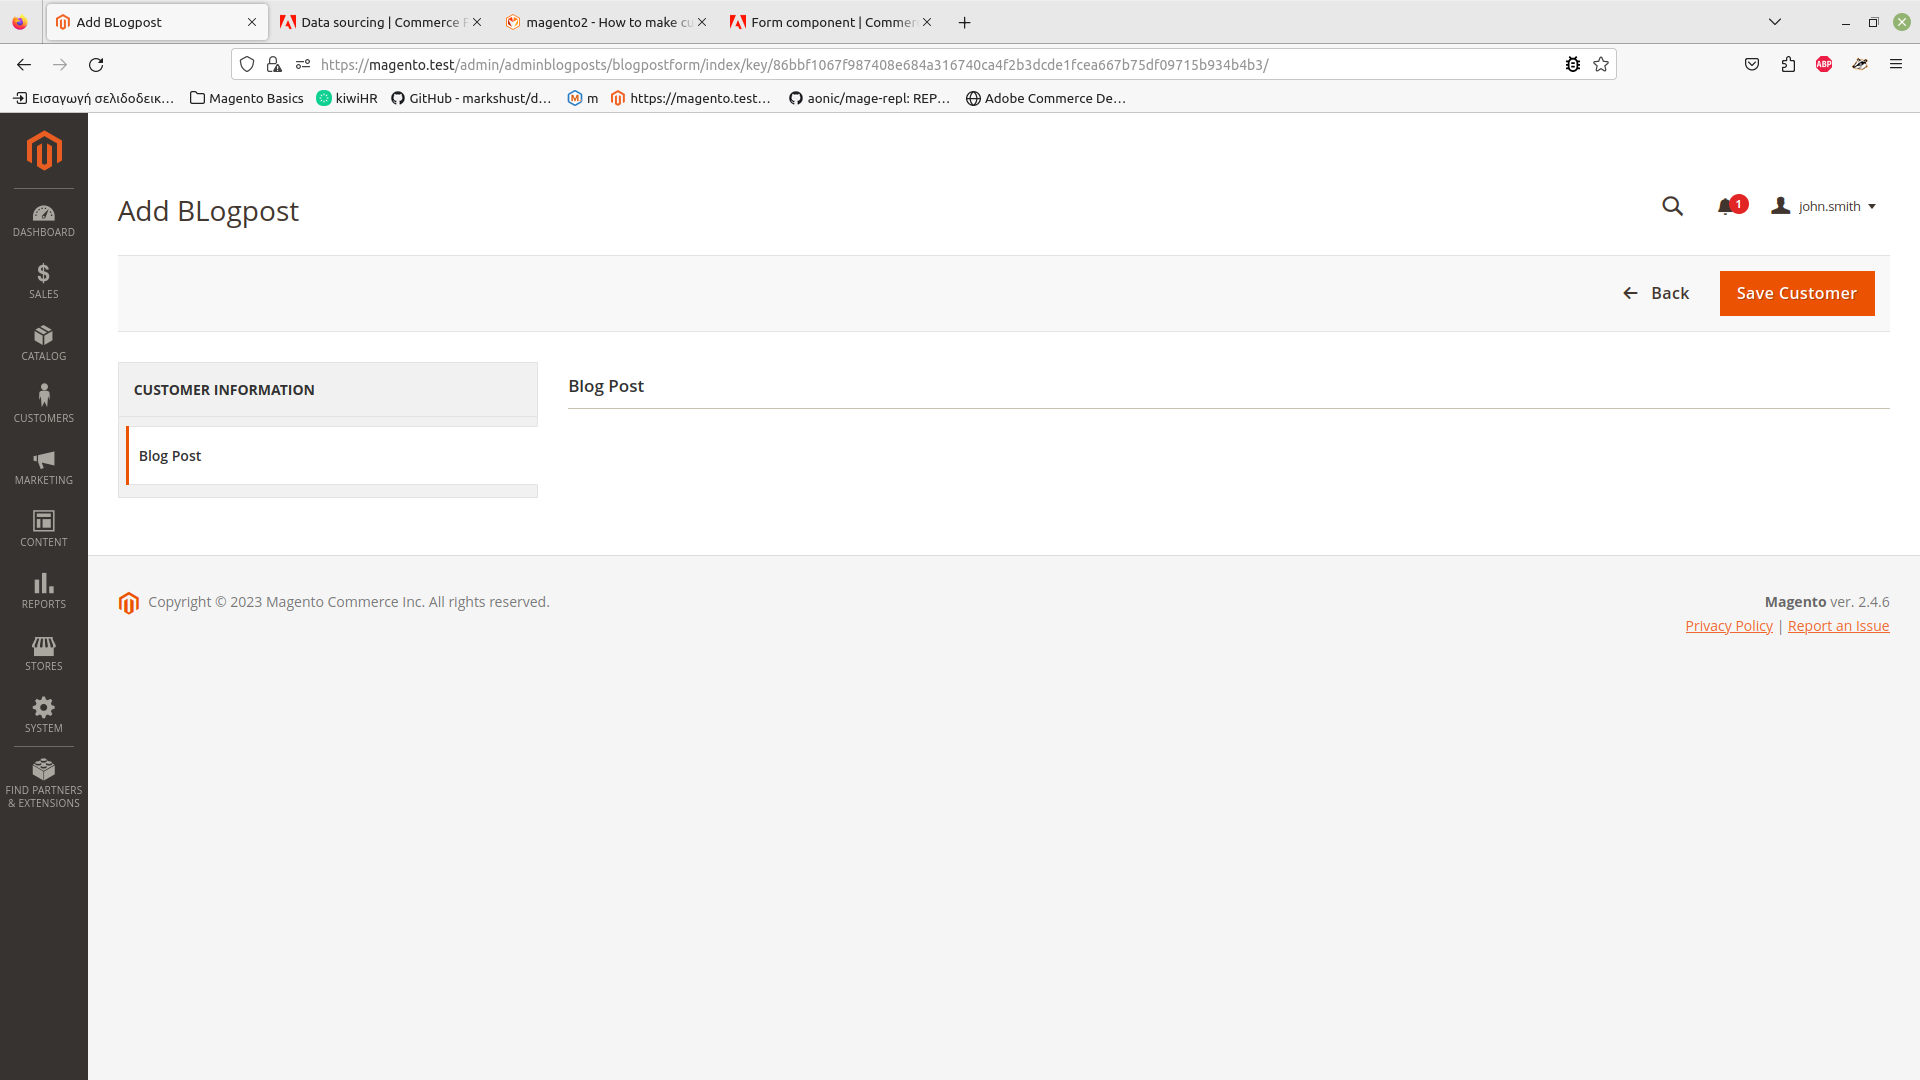This screenshot has width=1920, height=1080.
Task: Click the Stores section in sidebar
Action: 44,651
